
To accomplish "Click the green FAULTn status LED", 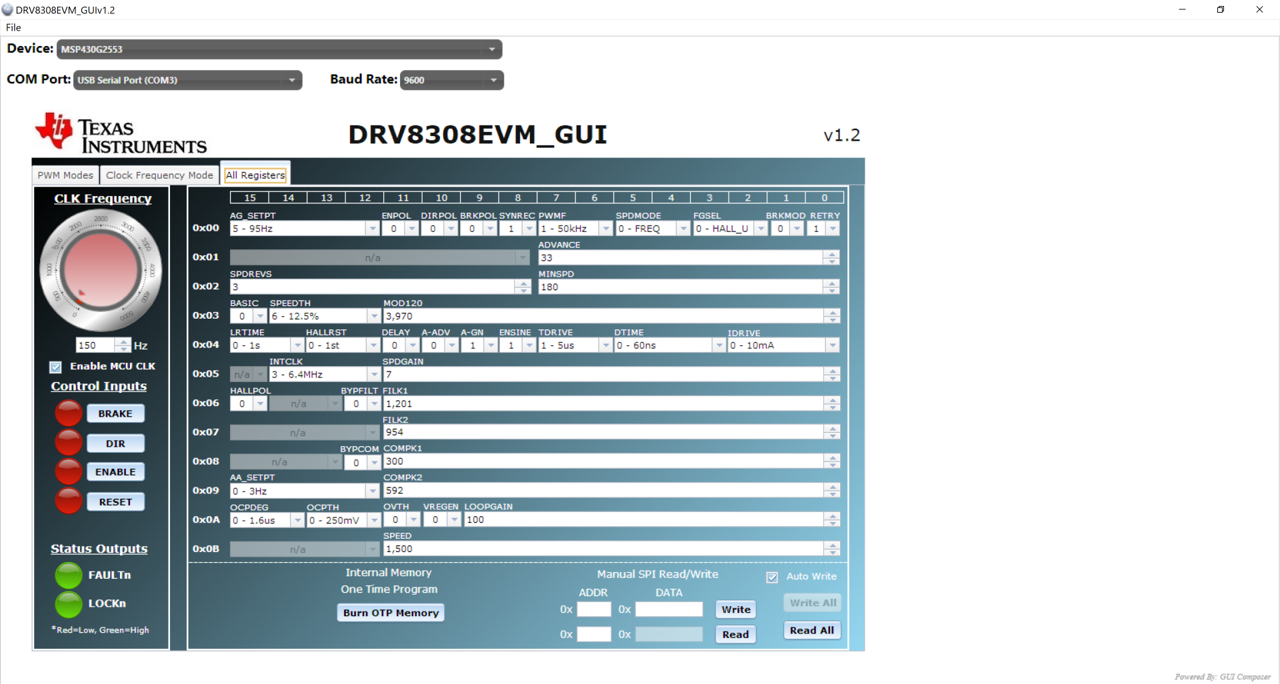I will coord(69,575).
